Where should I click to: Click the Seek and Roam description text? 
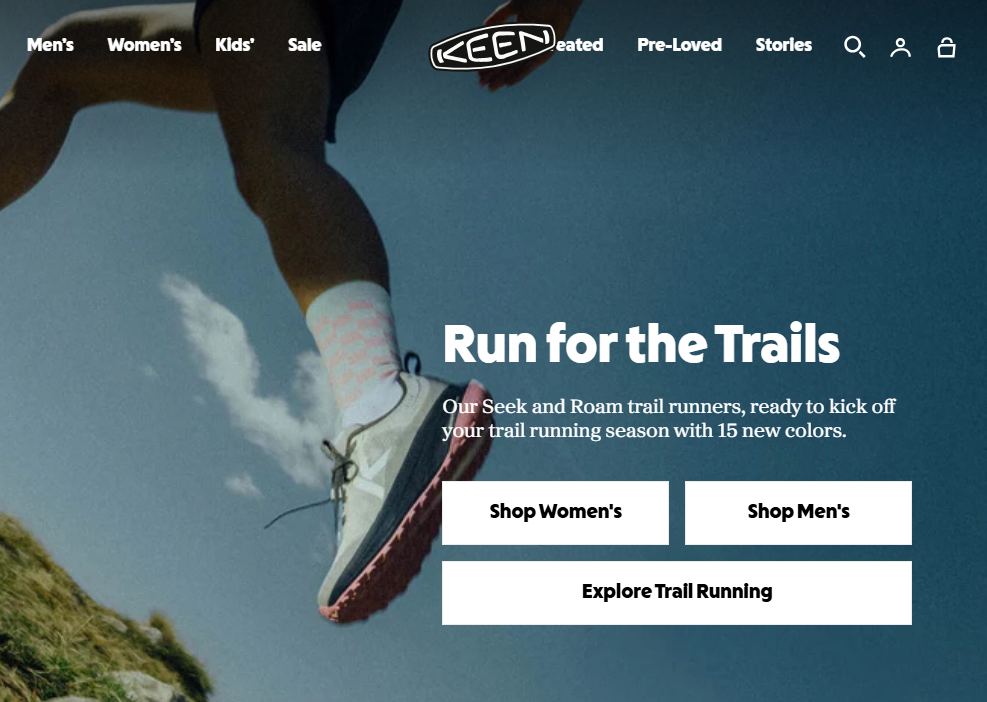(x=668, y=418)
